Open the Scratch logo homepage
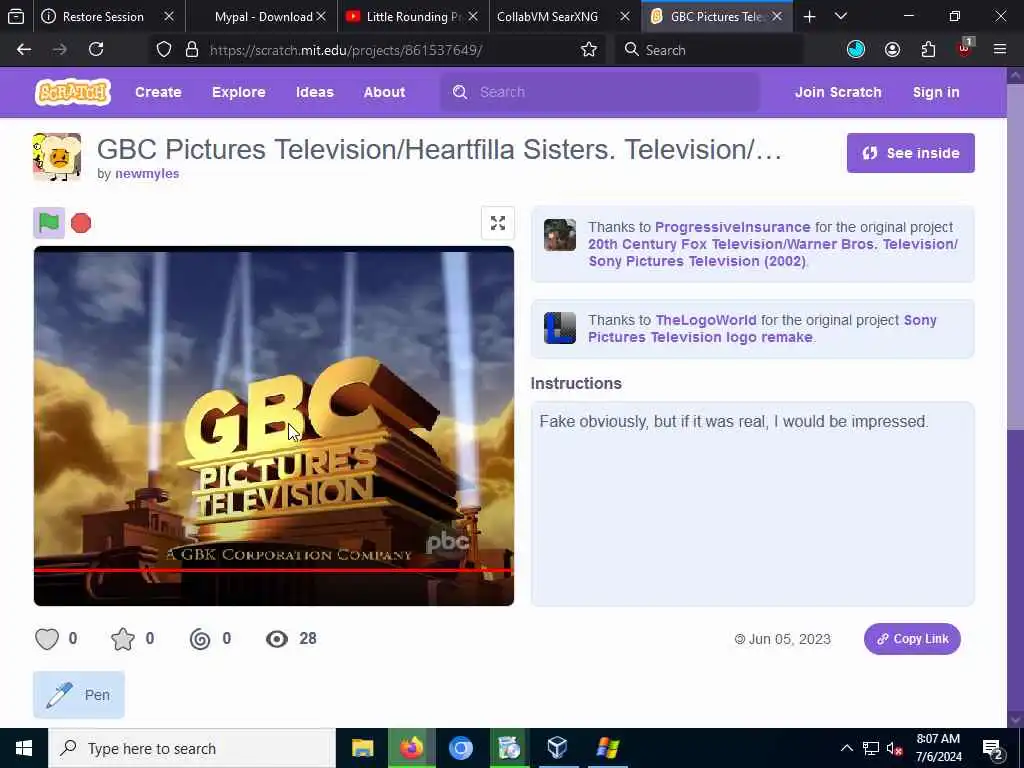Screen dimensions: 1024x768 (72, 92)
